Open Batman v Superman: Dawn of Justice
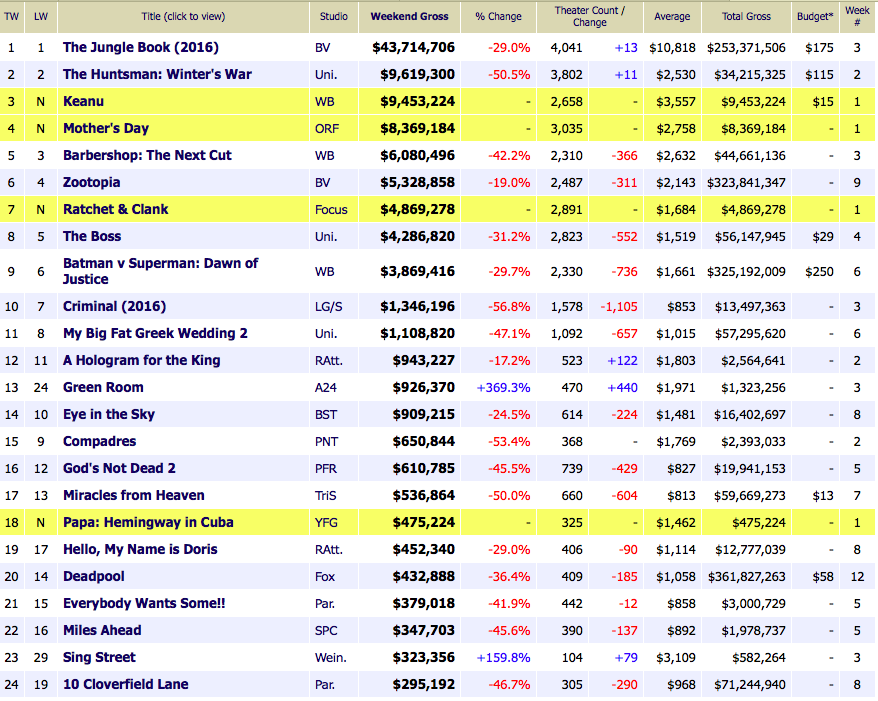 click(161, 271)
